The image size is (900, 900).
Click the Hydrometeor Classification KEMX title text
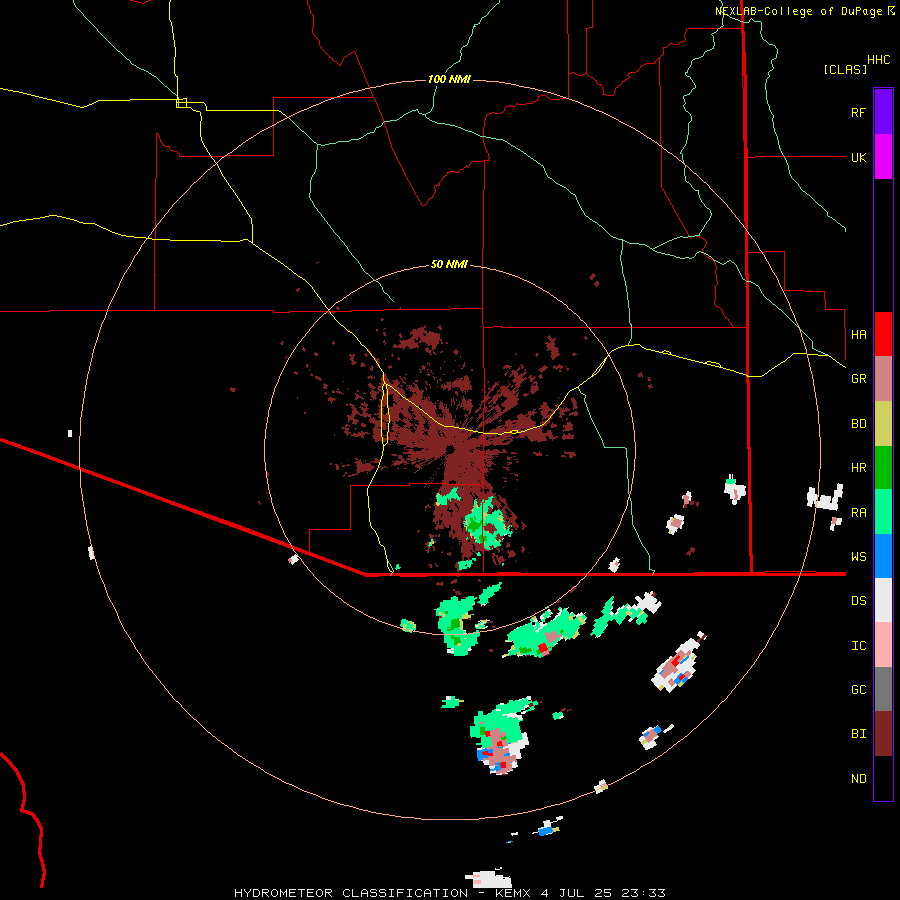pos(449,893)
